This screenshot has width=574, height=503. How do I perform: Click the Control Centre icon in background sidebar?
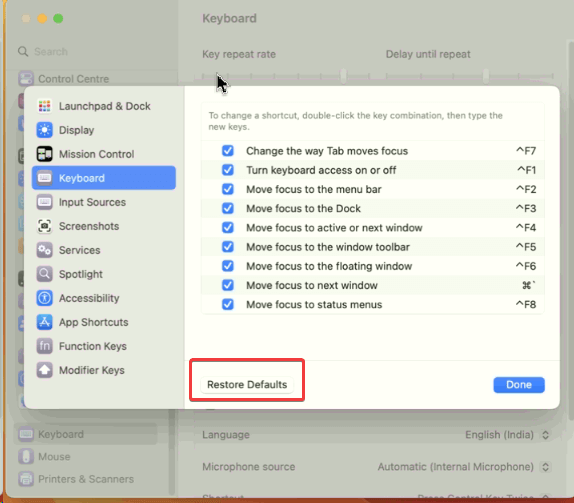coord(26,79)
